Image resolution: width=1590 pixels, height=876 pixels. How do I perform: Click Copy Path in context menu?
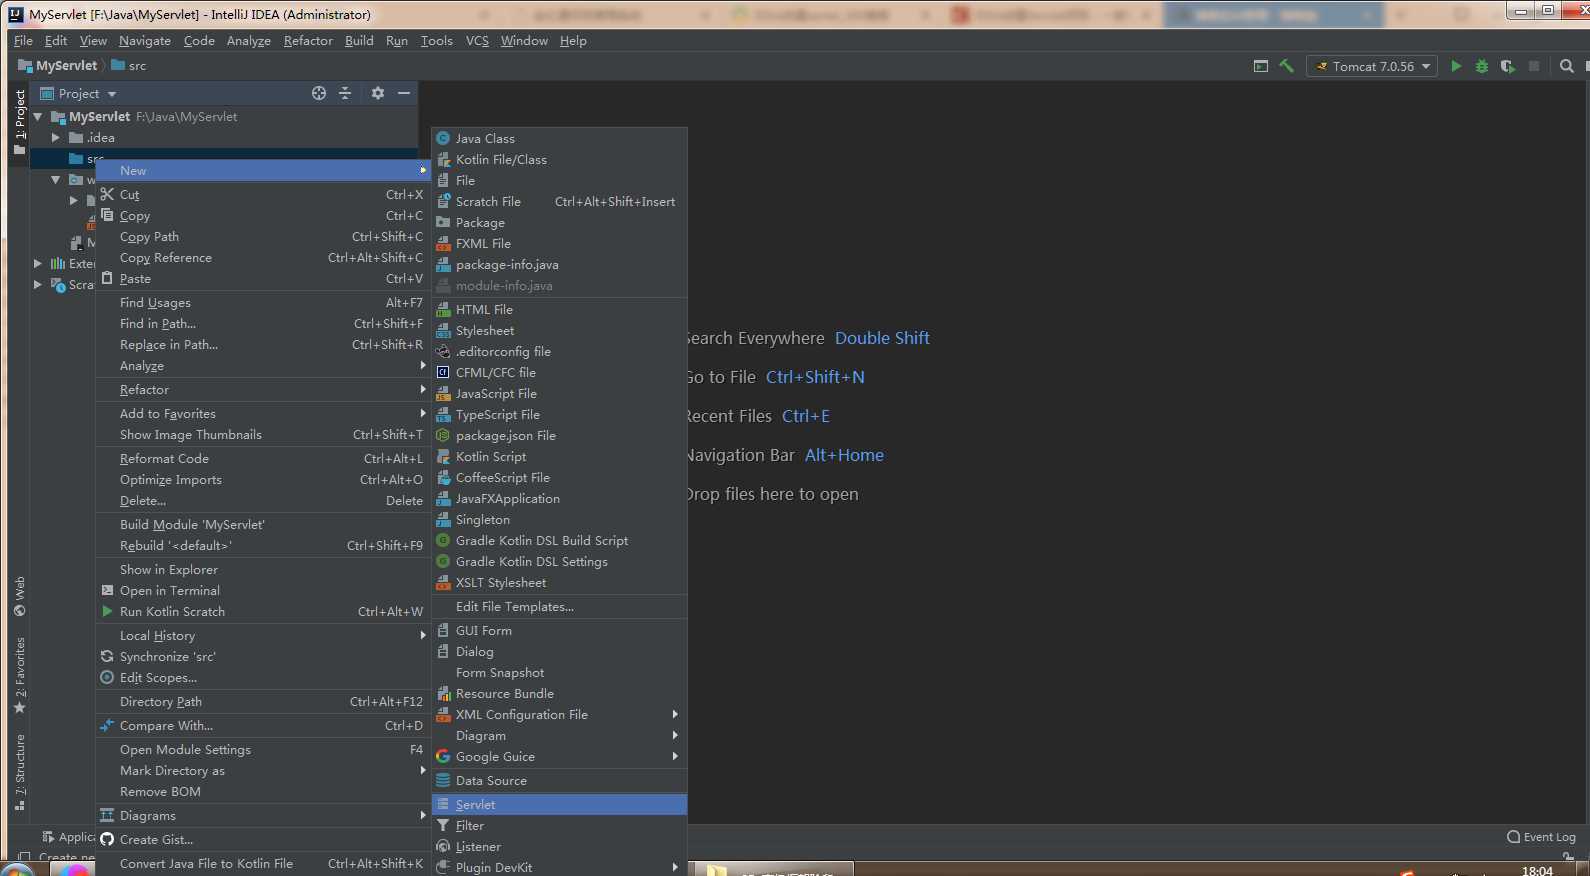[262, 237]
